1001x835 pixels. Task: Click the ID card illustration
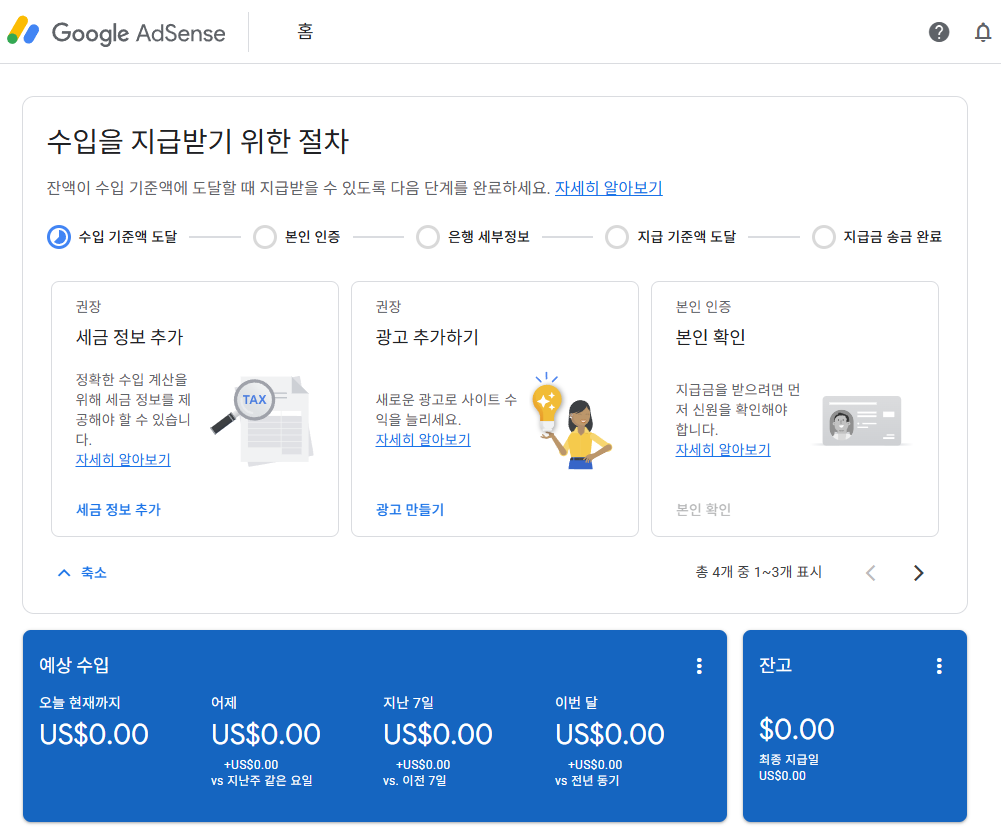coord(861,420)
